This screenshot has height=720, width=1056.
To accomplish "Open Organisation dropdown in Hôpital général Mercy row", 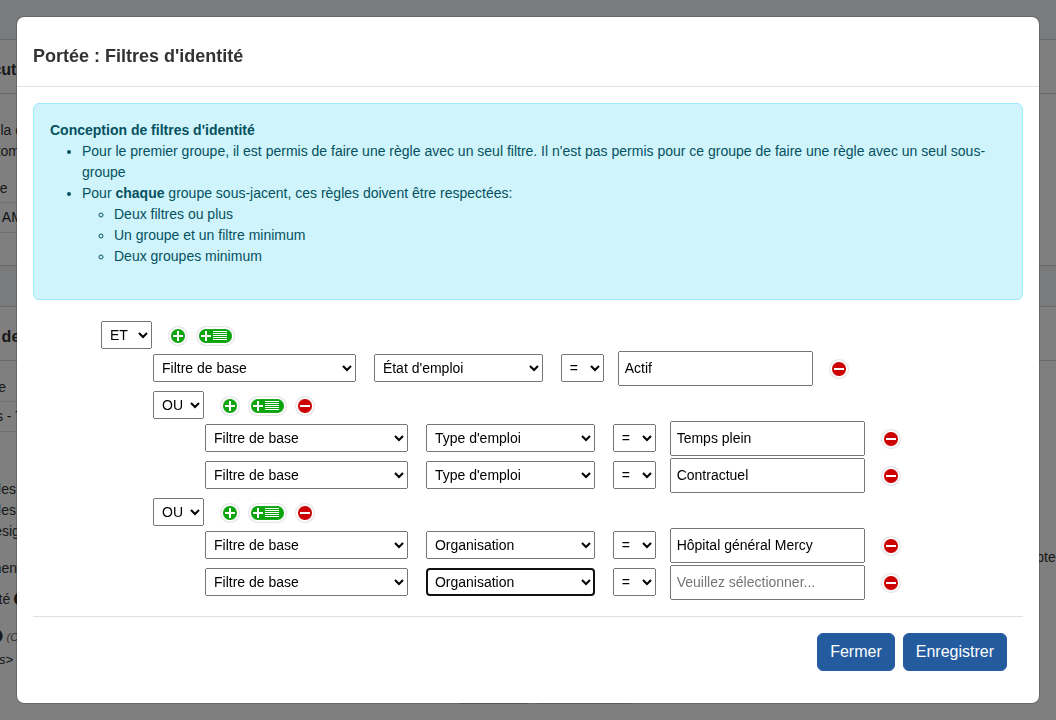I will click(510, 545).
